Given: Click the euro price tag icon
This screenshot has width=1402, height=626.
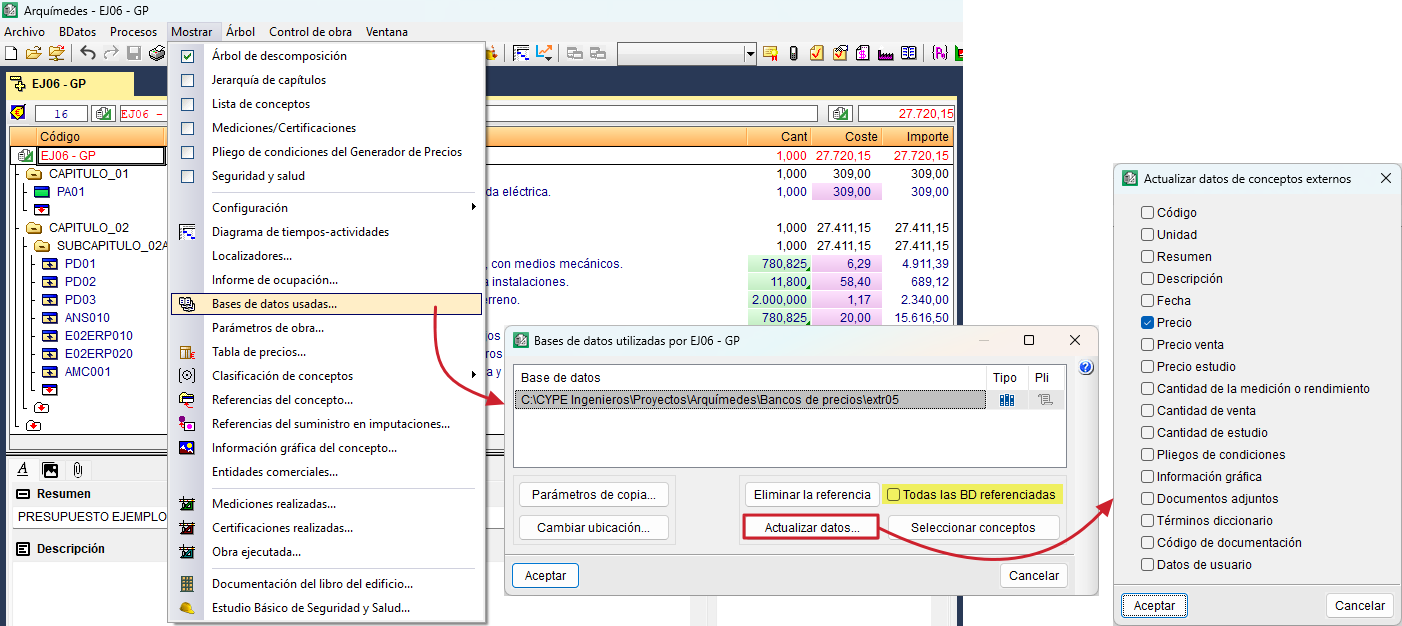Looking at the screenshot, I should point(17,113).
